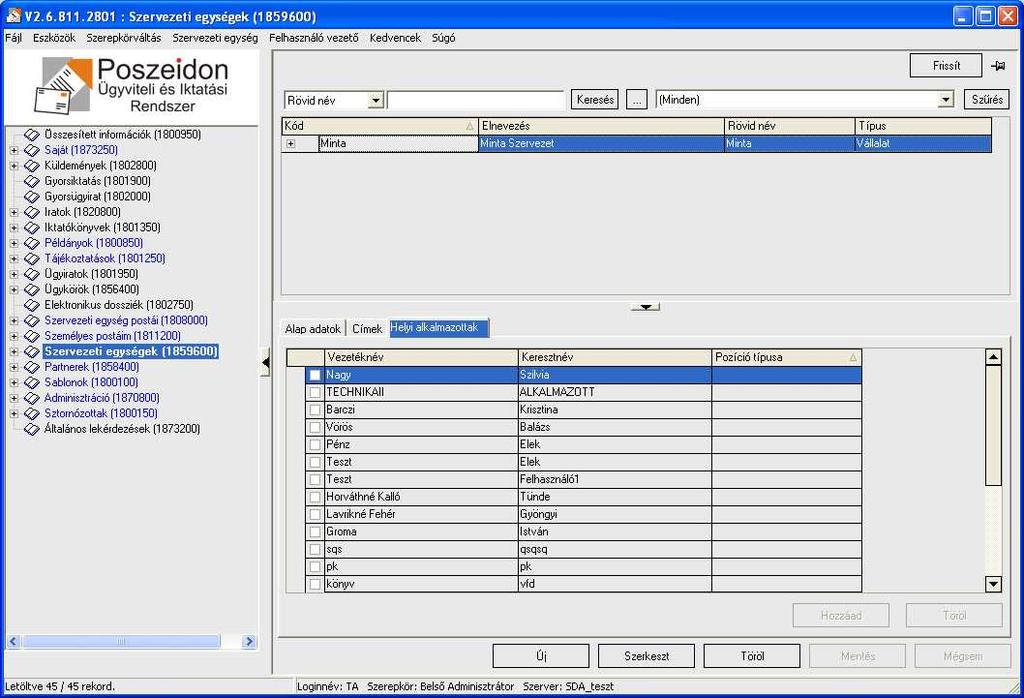This screenshot has width=1024, height=698.
Task: Expand the Adminisztráció tree node
Action: coord(14,398)
